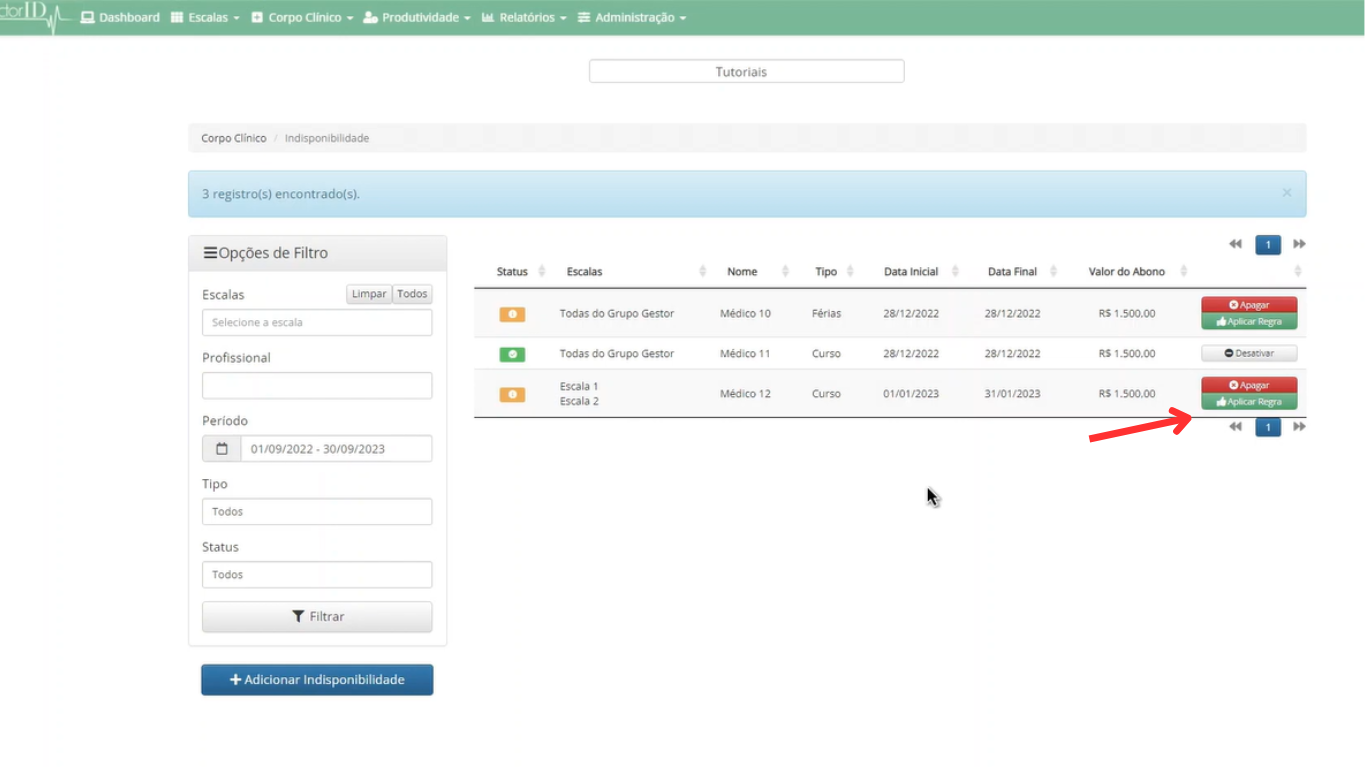The width and height of the screenshot is (1365, 767).
Task: Dismiss the registros encontrados alert
Action: [1286, 193]
